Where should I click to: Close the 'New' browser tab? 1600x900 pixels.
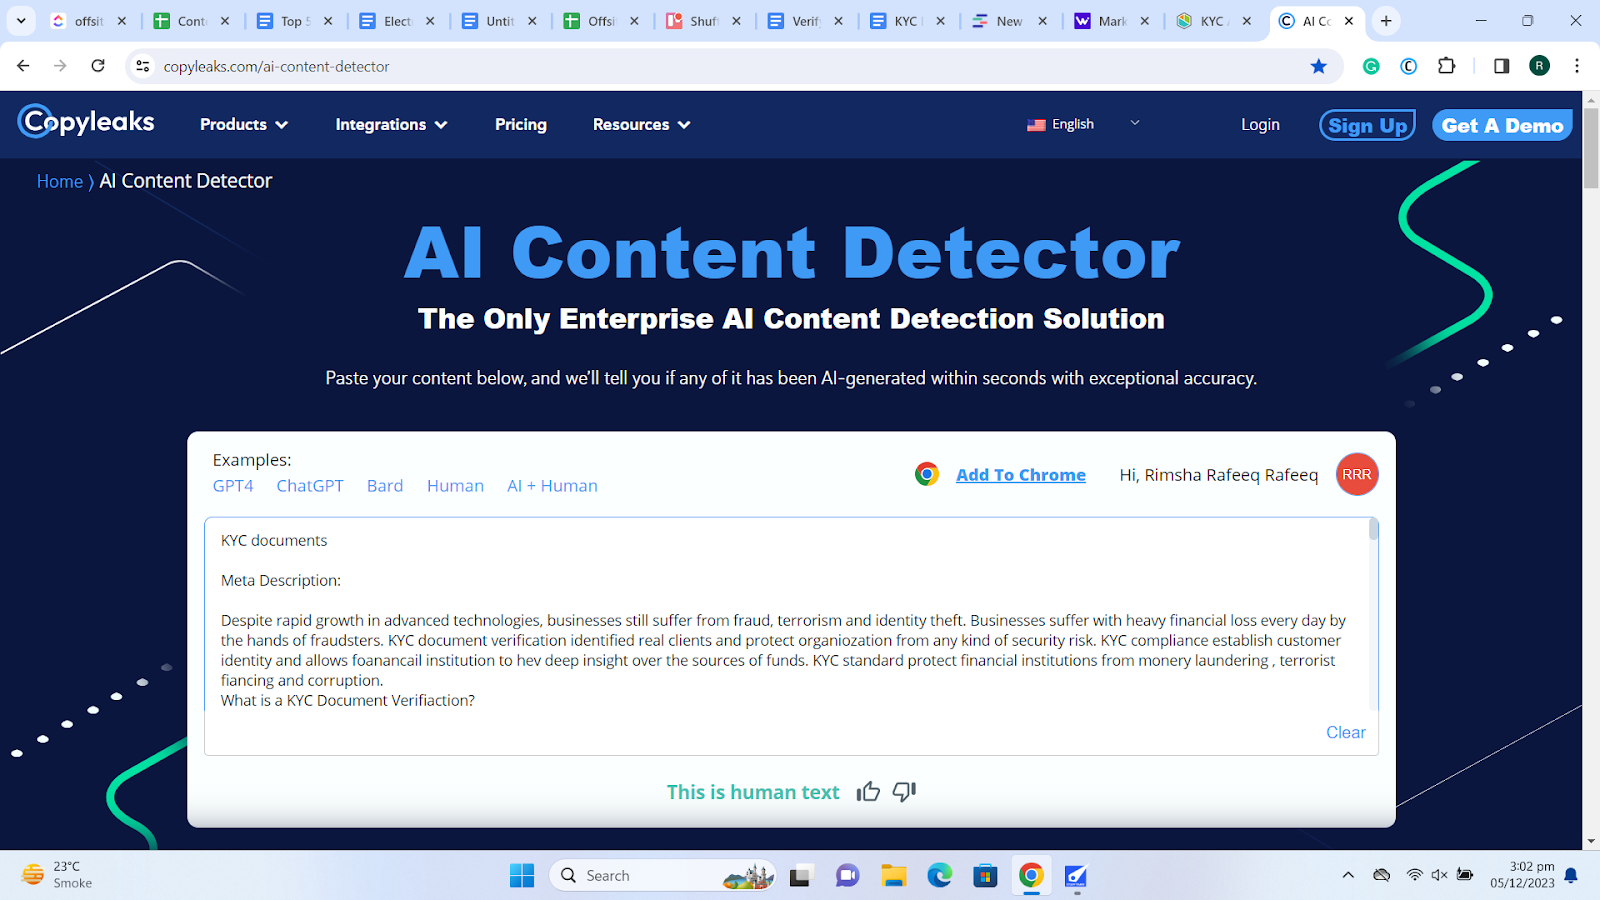coord(1042,20)
